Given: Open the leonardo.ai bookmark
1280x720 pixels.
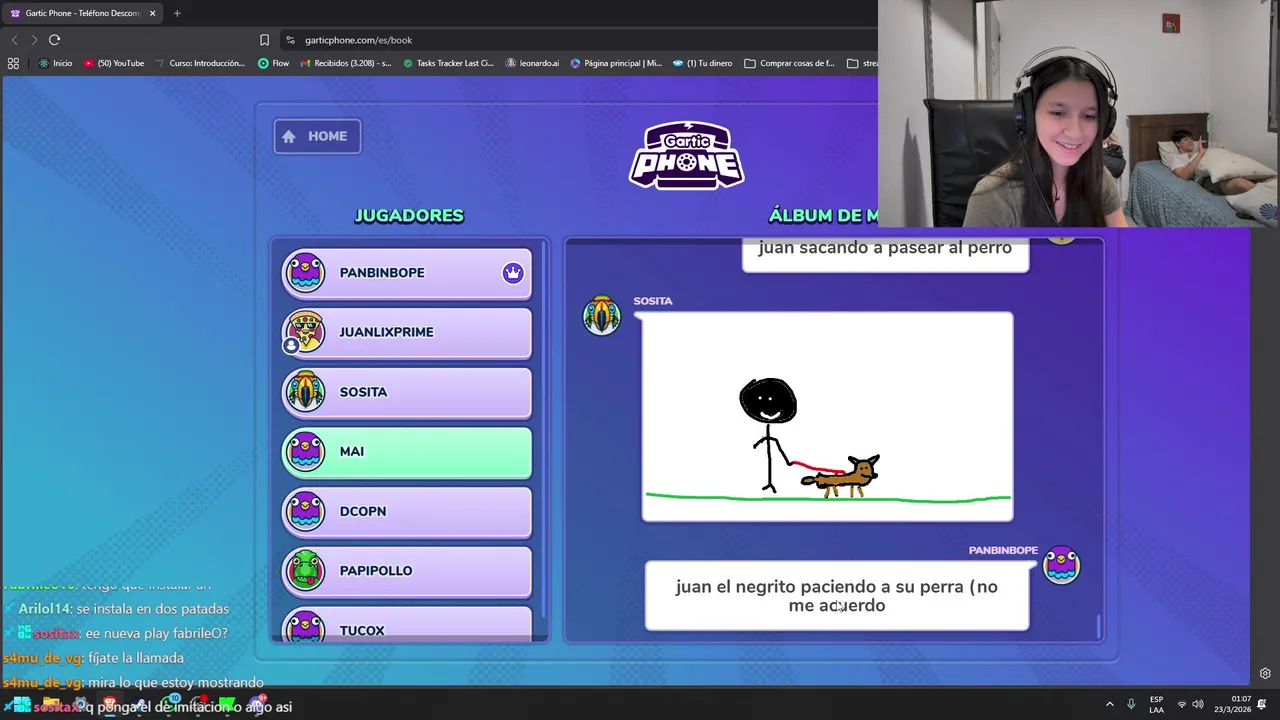Looking at the screenshot, I should 532,63.
